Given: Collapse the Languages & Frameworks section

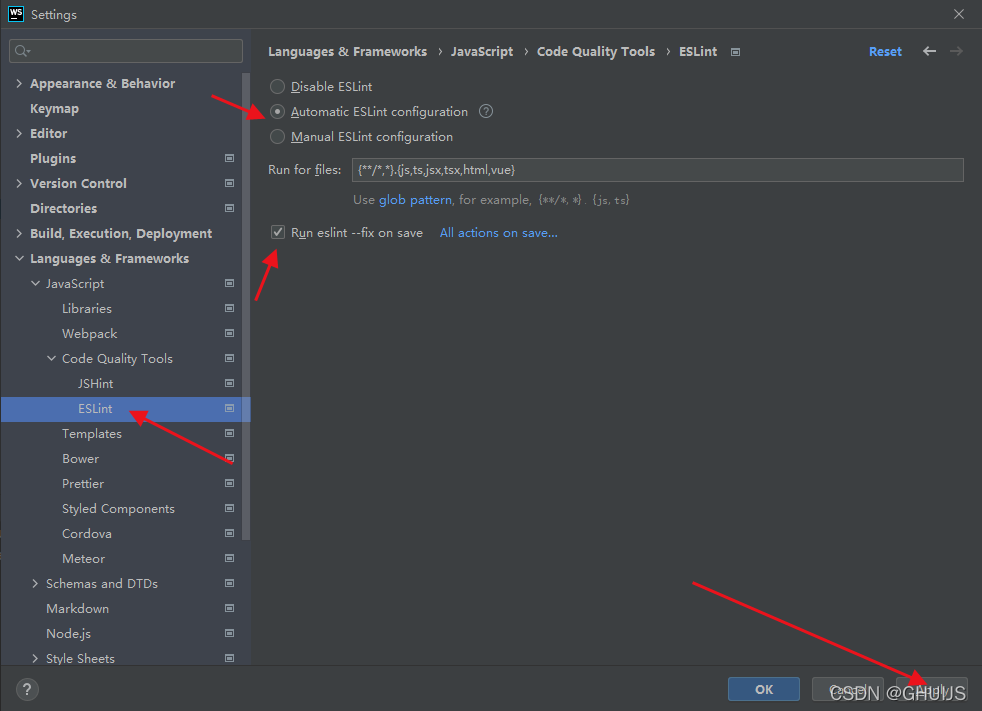Looking at the screenshot, I should [x=18, y=258].
